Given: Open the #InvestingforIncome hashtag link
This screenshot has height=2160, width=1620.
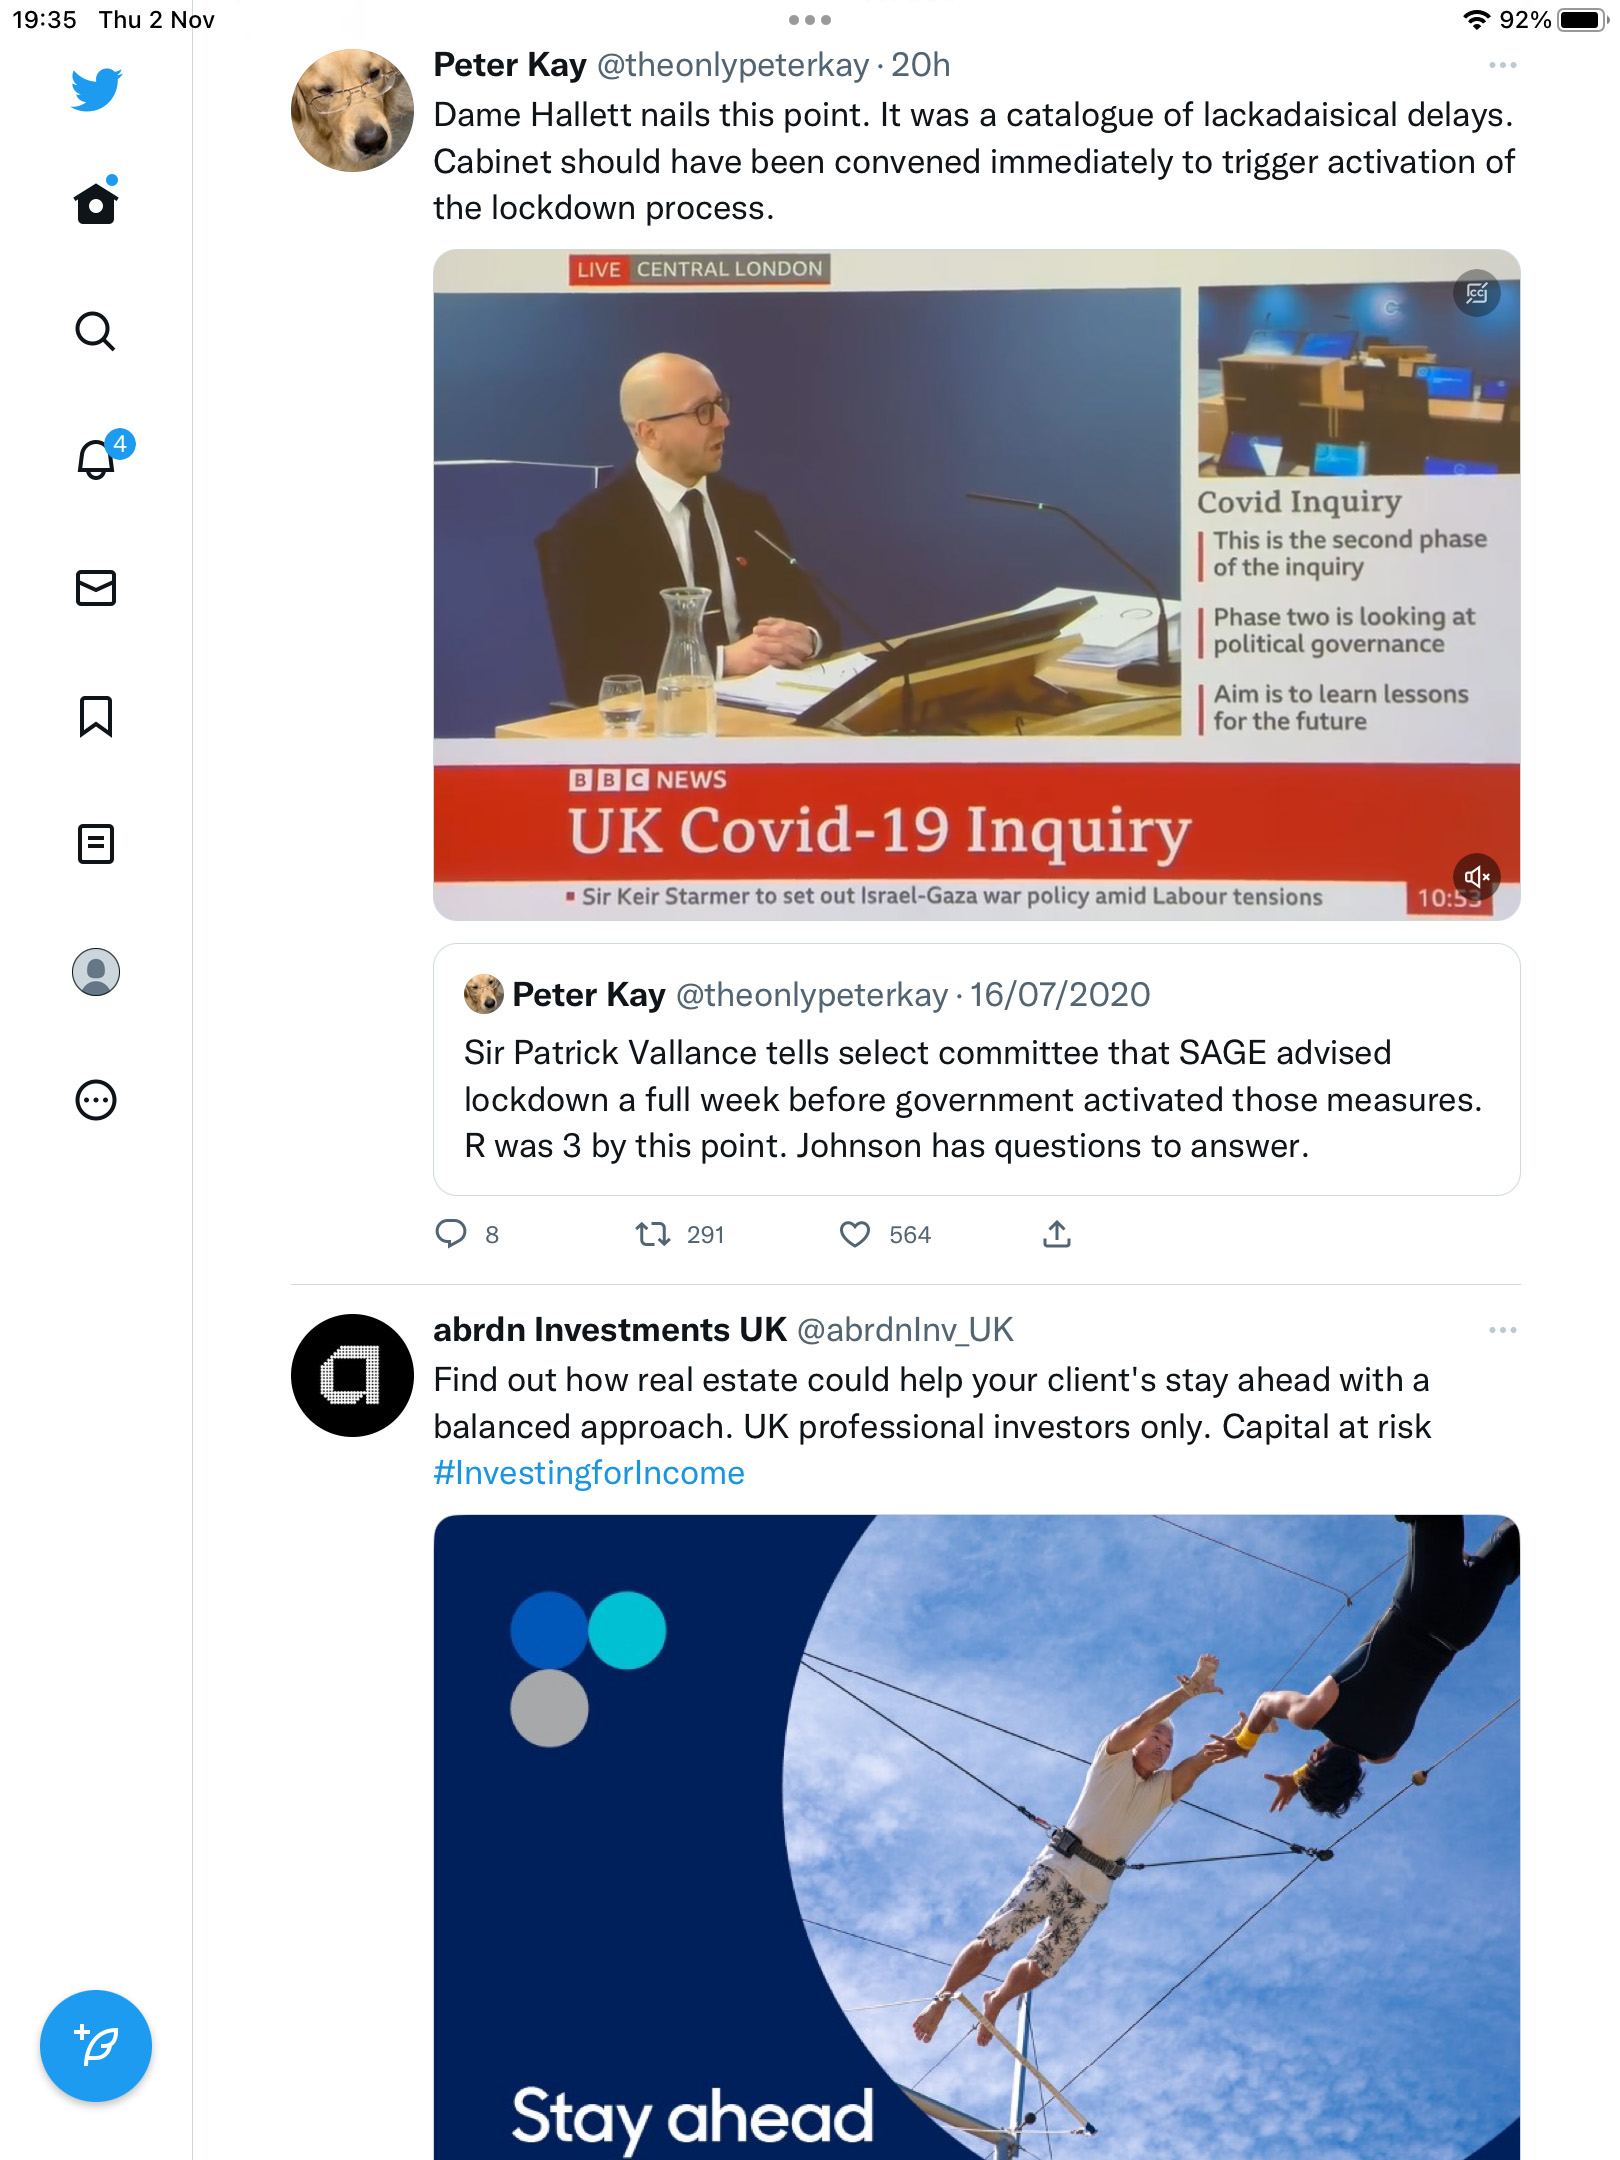Looking at the screenshot, I should (589, 1473).
